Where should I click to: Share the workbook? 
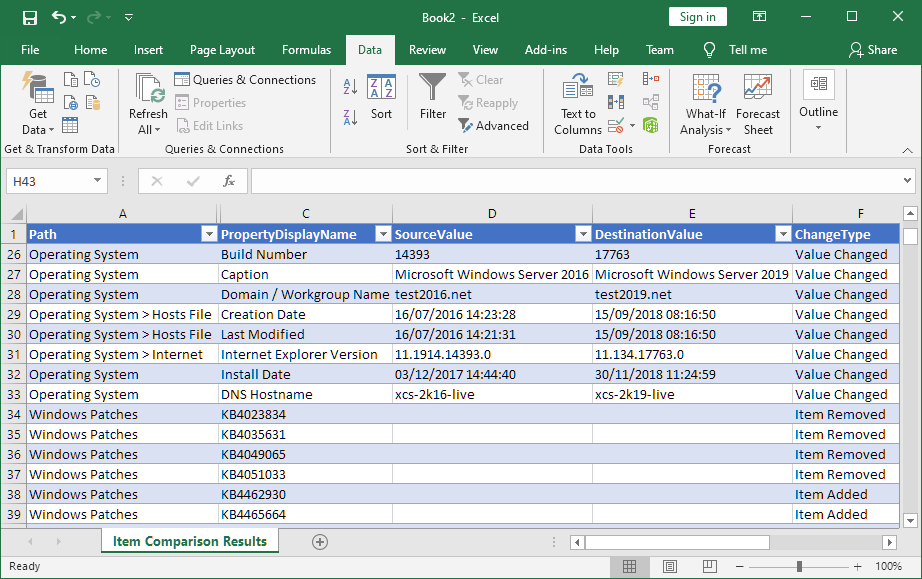(x=873, y=50)
